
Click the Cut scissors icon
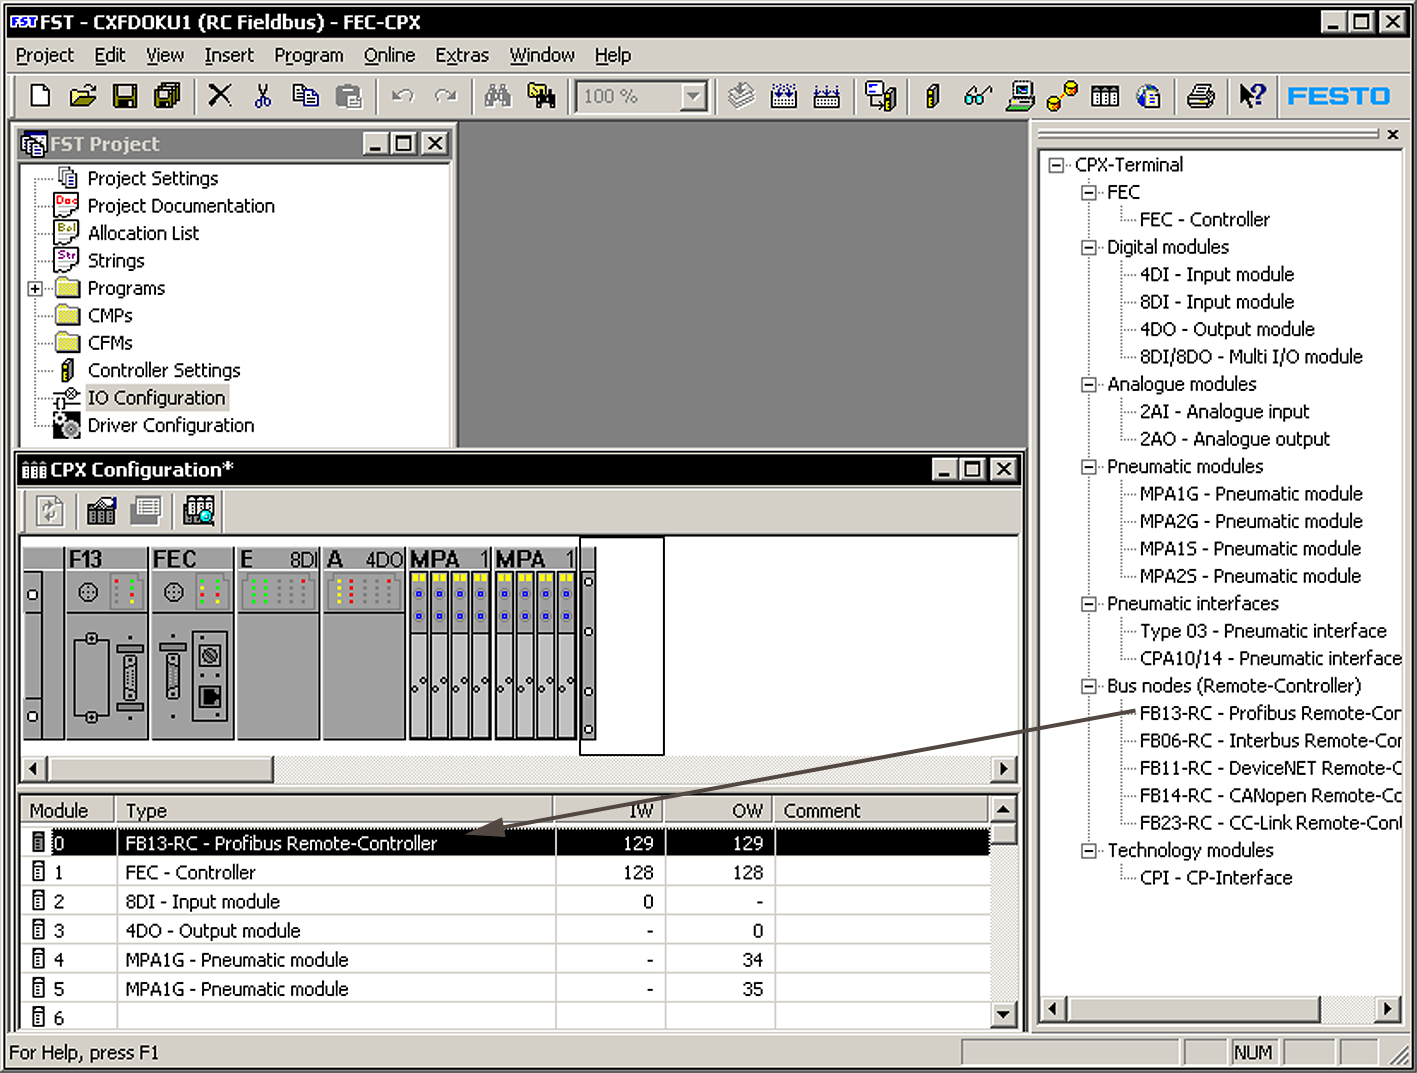(x=263, y=96)
